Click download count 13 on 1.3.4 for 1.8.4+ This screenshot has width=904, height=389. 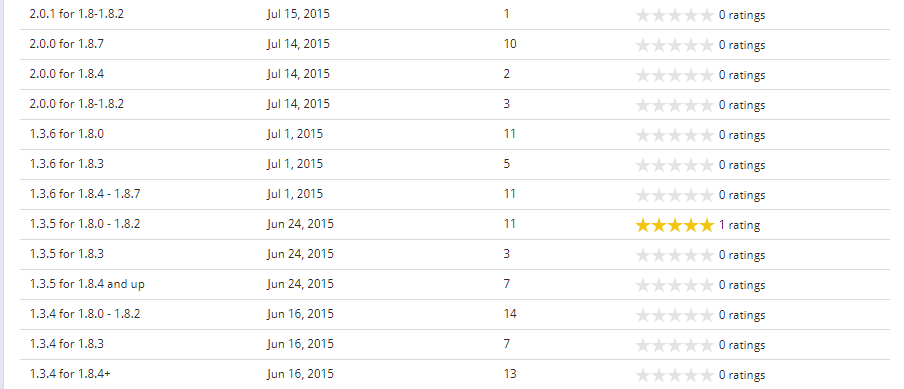pos(510,373)
